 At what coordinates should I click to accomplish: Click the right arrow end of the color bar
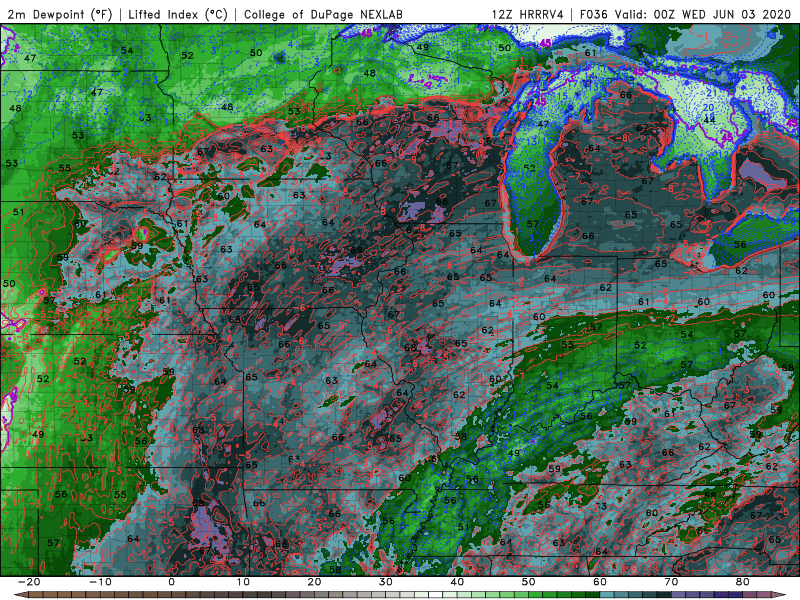click(781, 595)
